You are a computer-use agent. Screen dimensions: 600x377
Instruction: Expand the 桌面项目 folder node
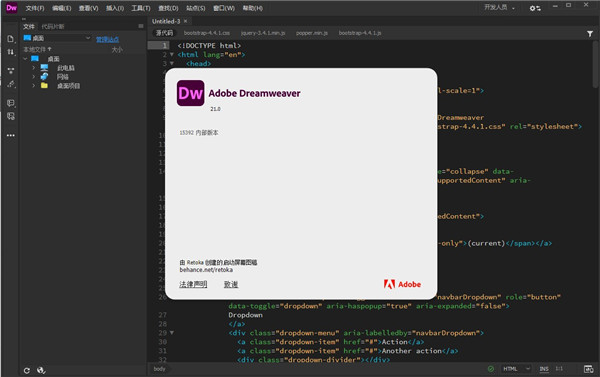click(34, 85)
